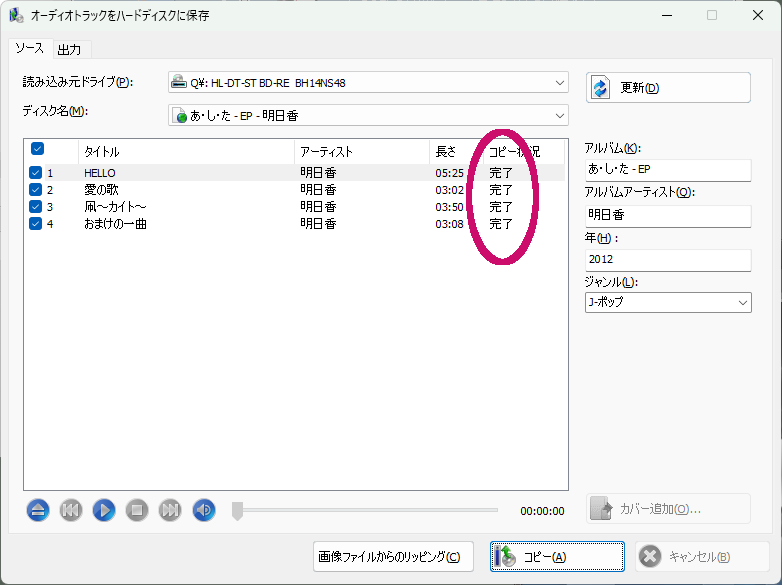Click the 00:00:00 playback time display
Image resolution: width=782 pixels, height=585 pixels.
[542, 511]
